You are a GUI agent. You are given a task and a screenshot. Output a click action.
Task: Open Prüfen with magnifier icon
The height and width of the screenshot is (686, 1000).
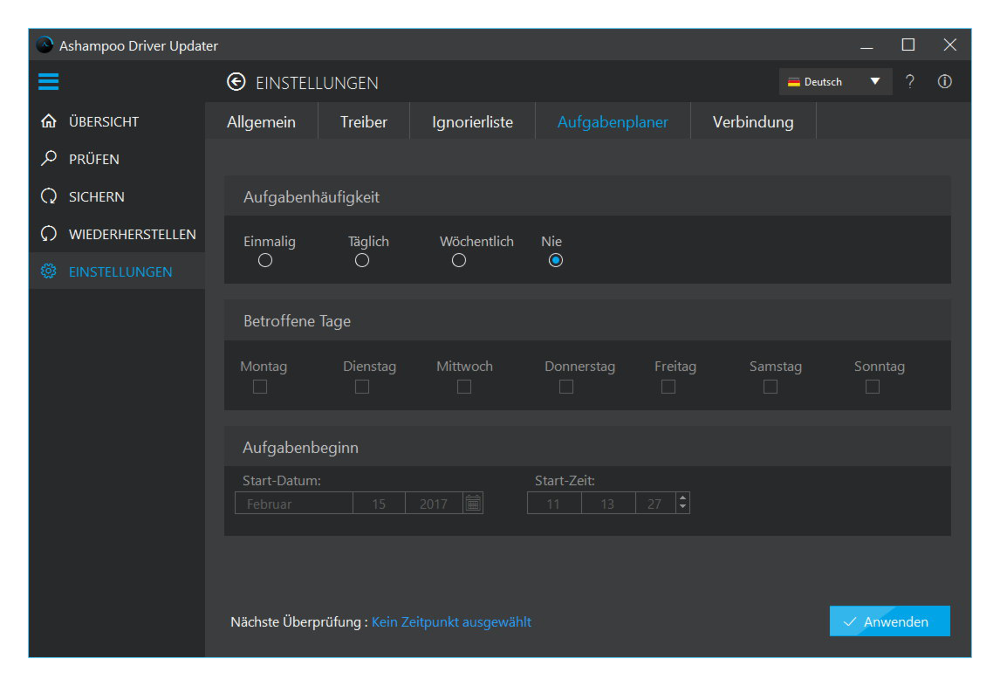click(x=48, y=159)
